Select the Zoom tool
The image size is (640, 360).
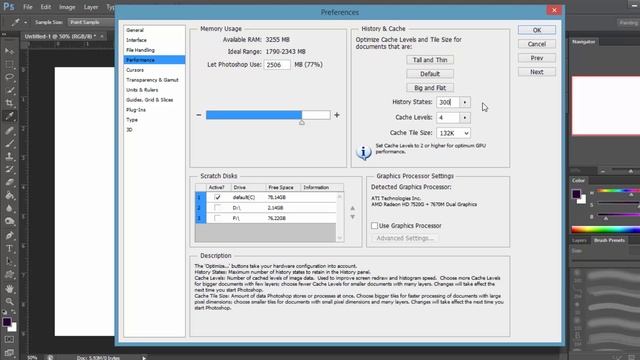9,302
